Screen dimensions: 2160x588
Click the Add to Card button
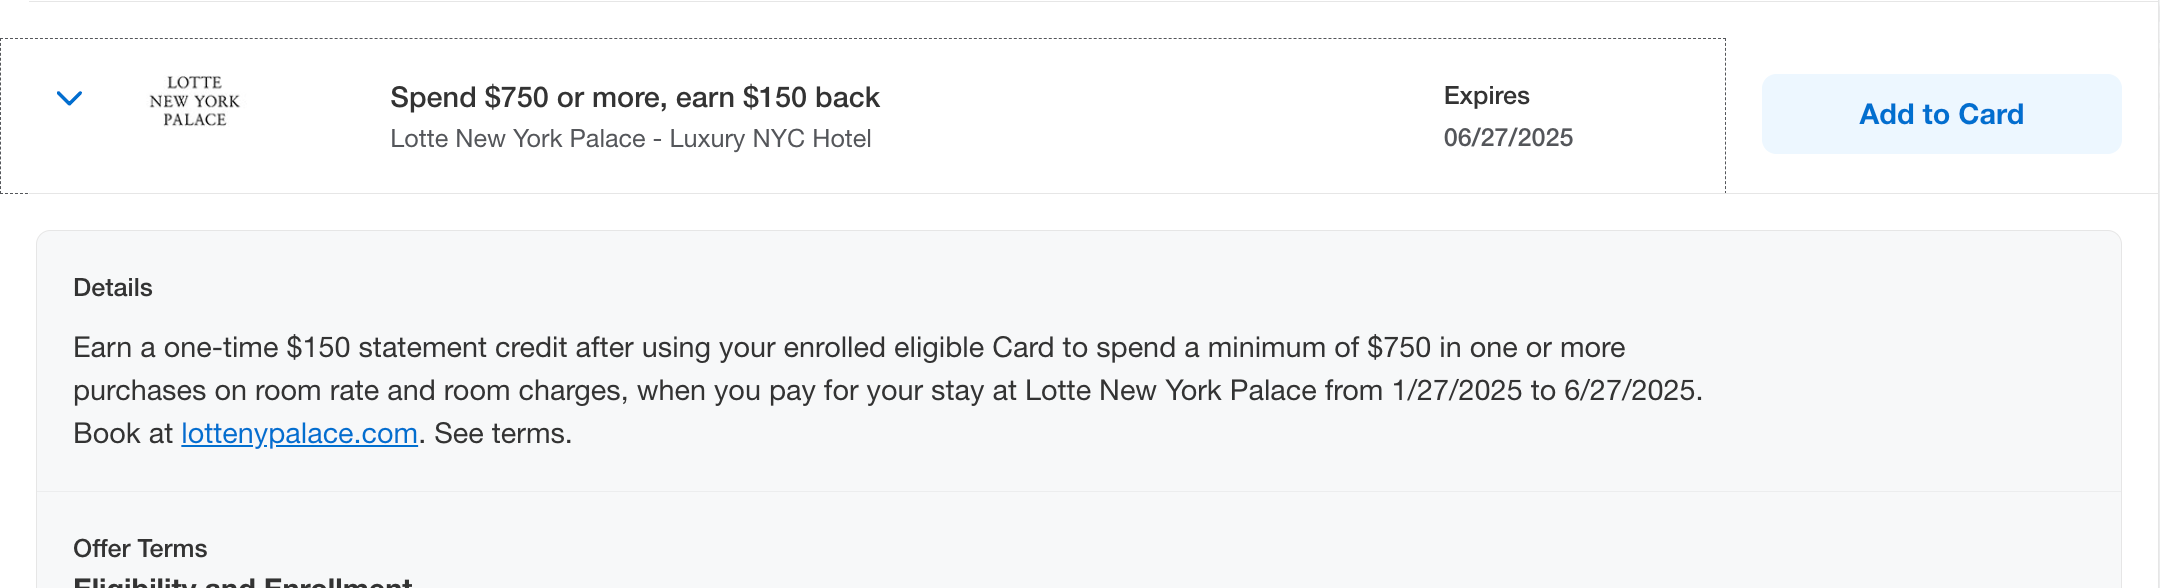pyautogui.click(x=1940, y=113)
